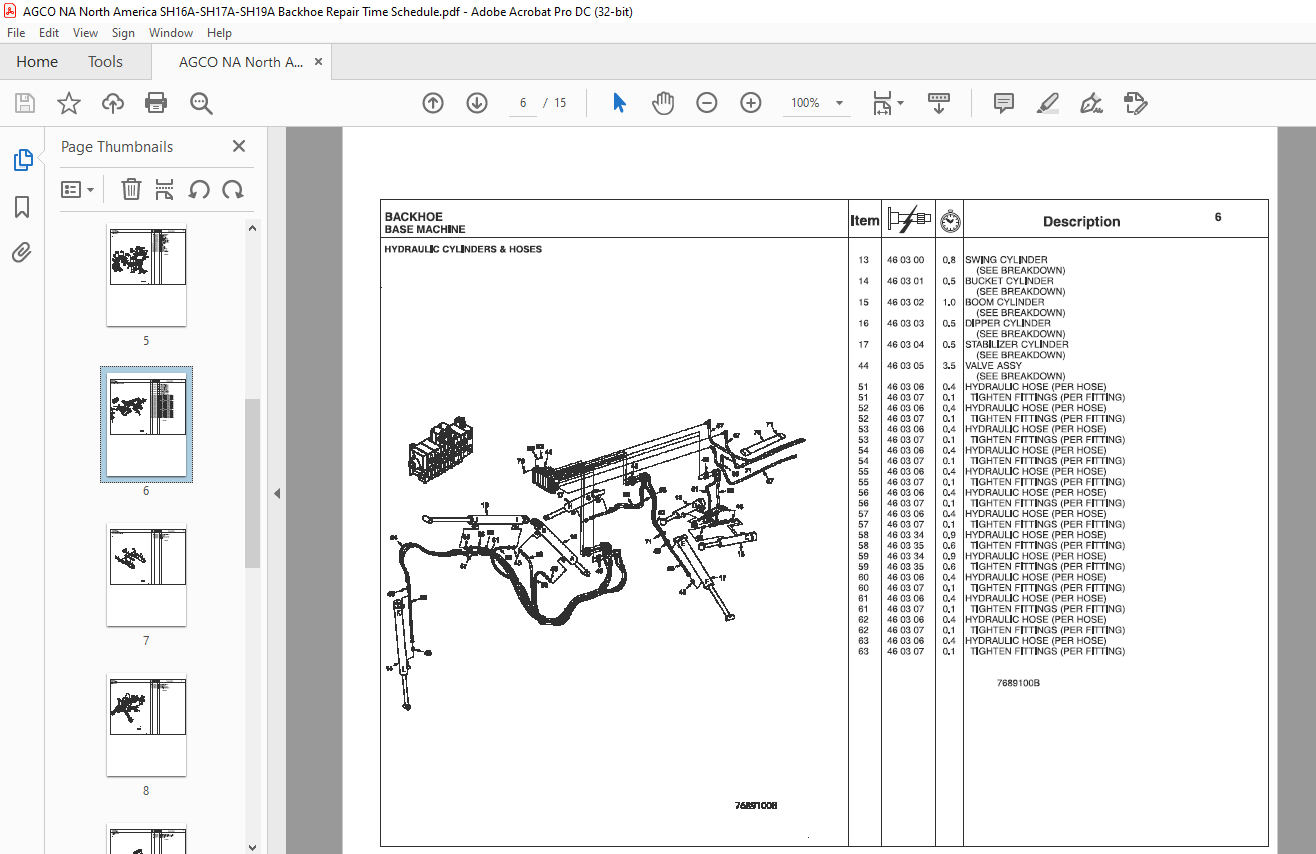Open the Bookmarks sidebar panel icon
Screen dimensions: 1316x854
[22, 207]
